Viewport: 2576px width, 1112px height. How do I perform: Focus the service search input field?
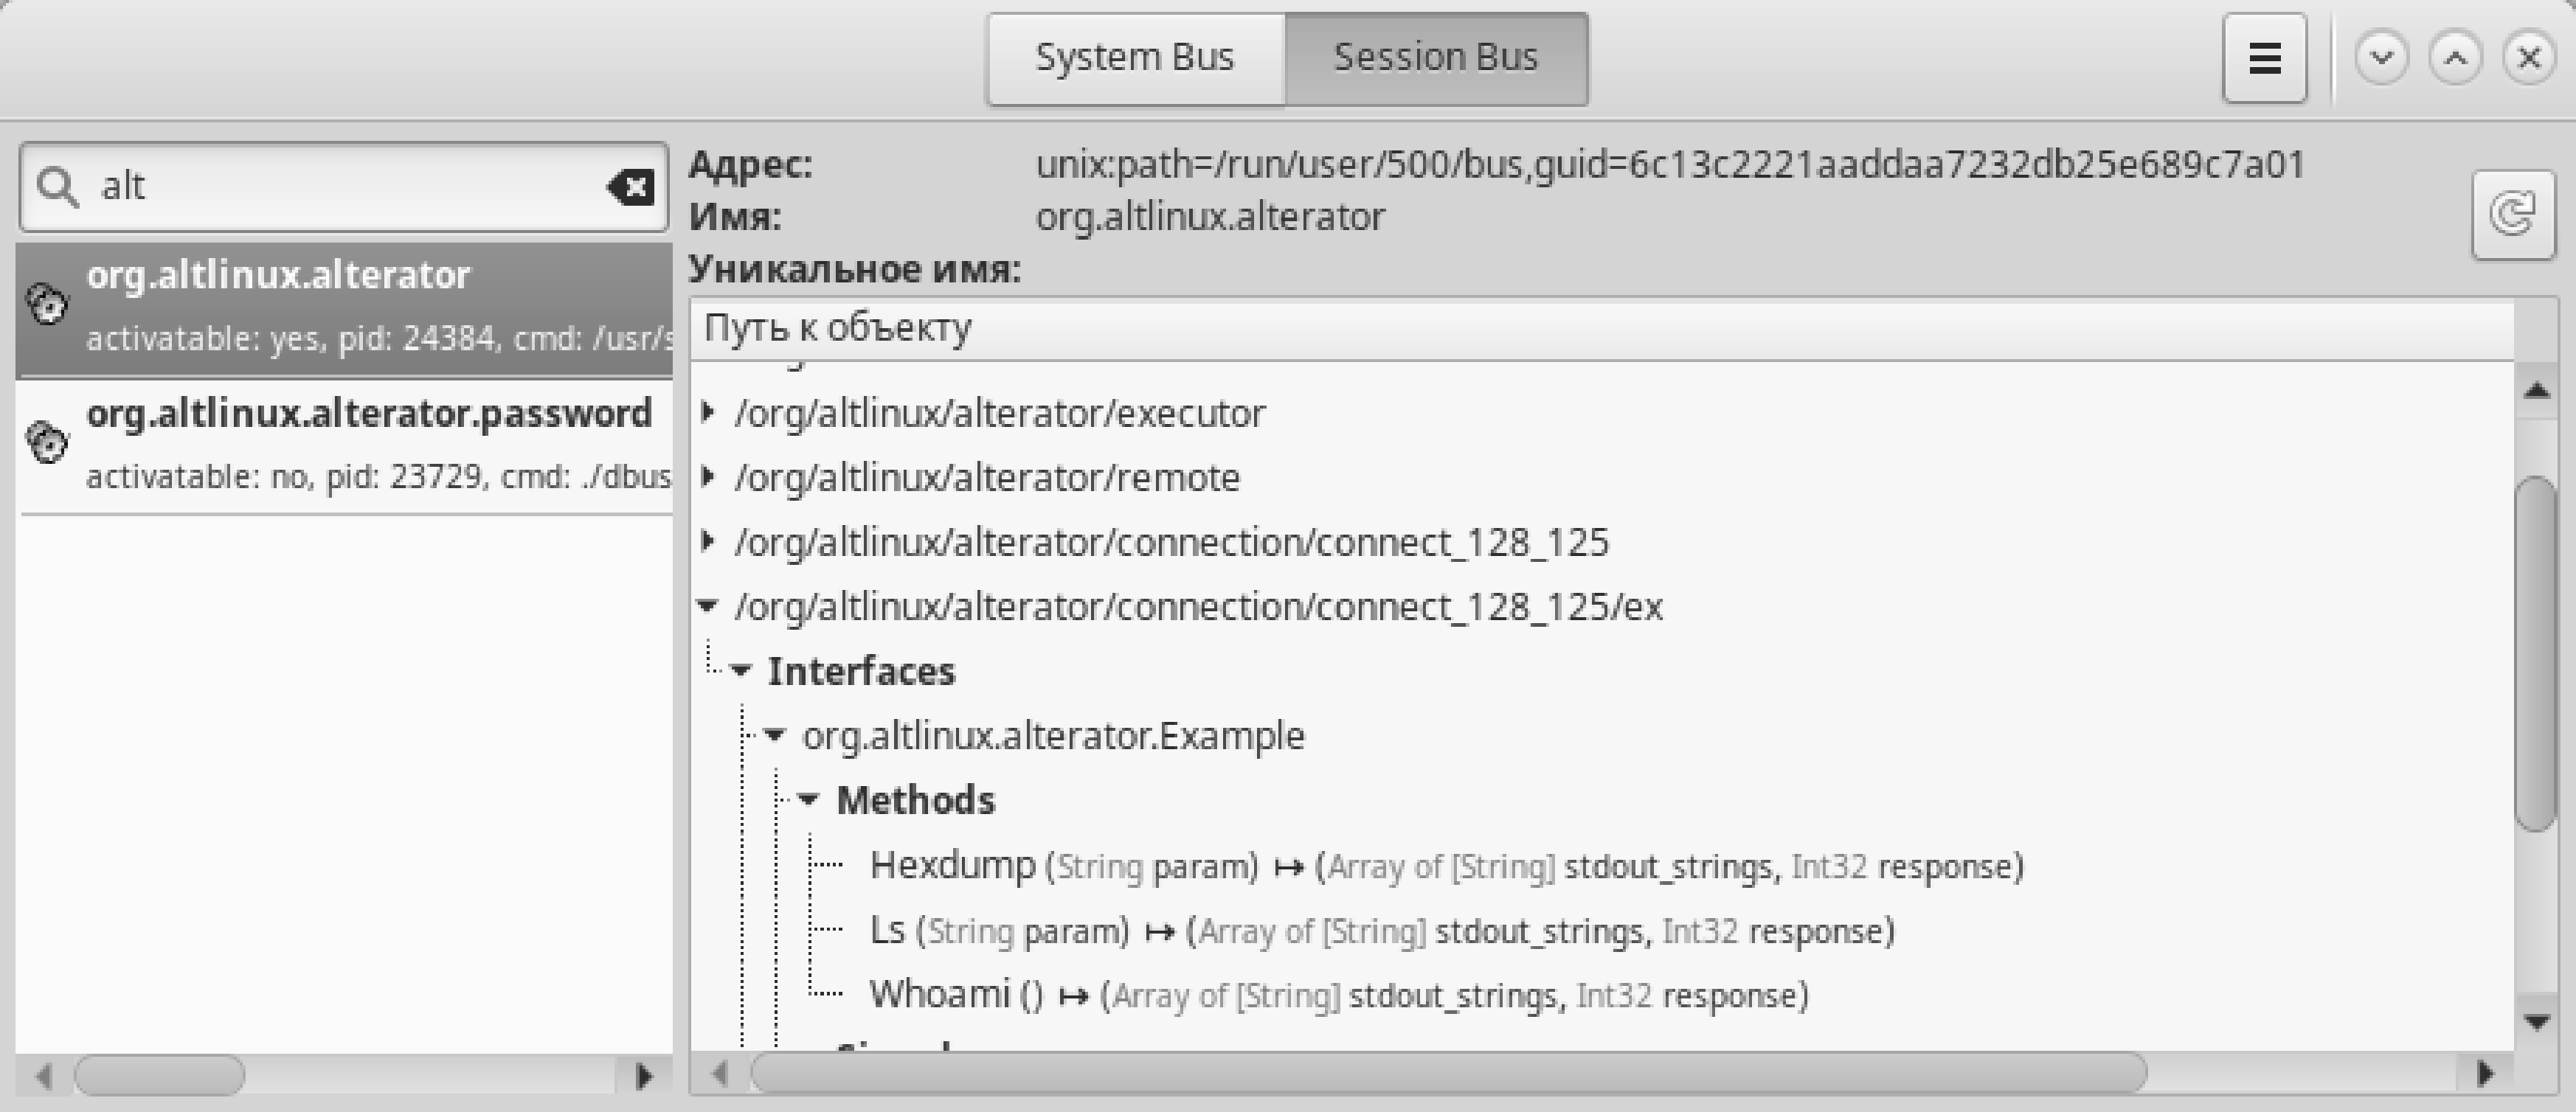coord(340,187)
